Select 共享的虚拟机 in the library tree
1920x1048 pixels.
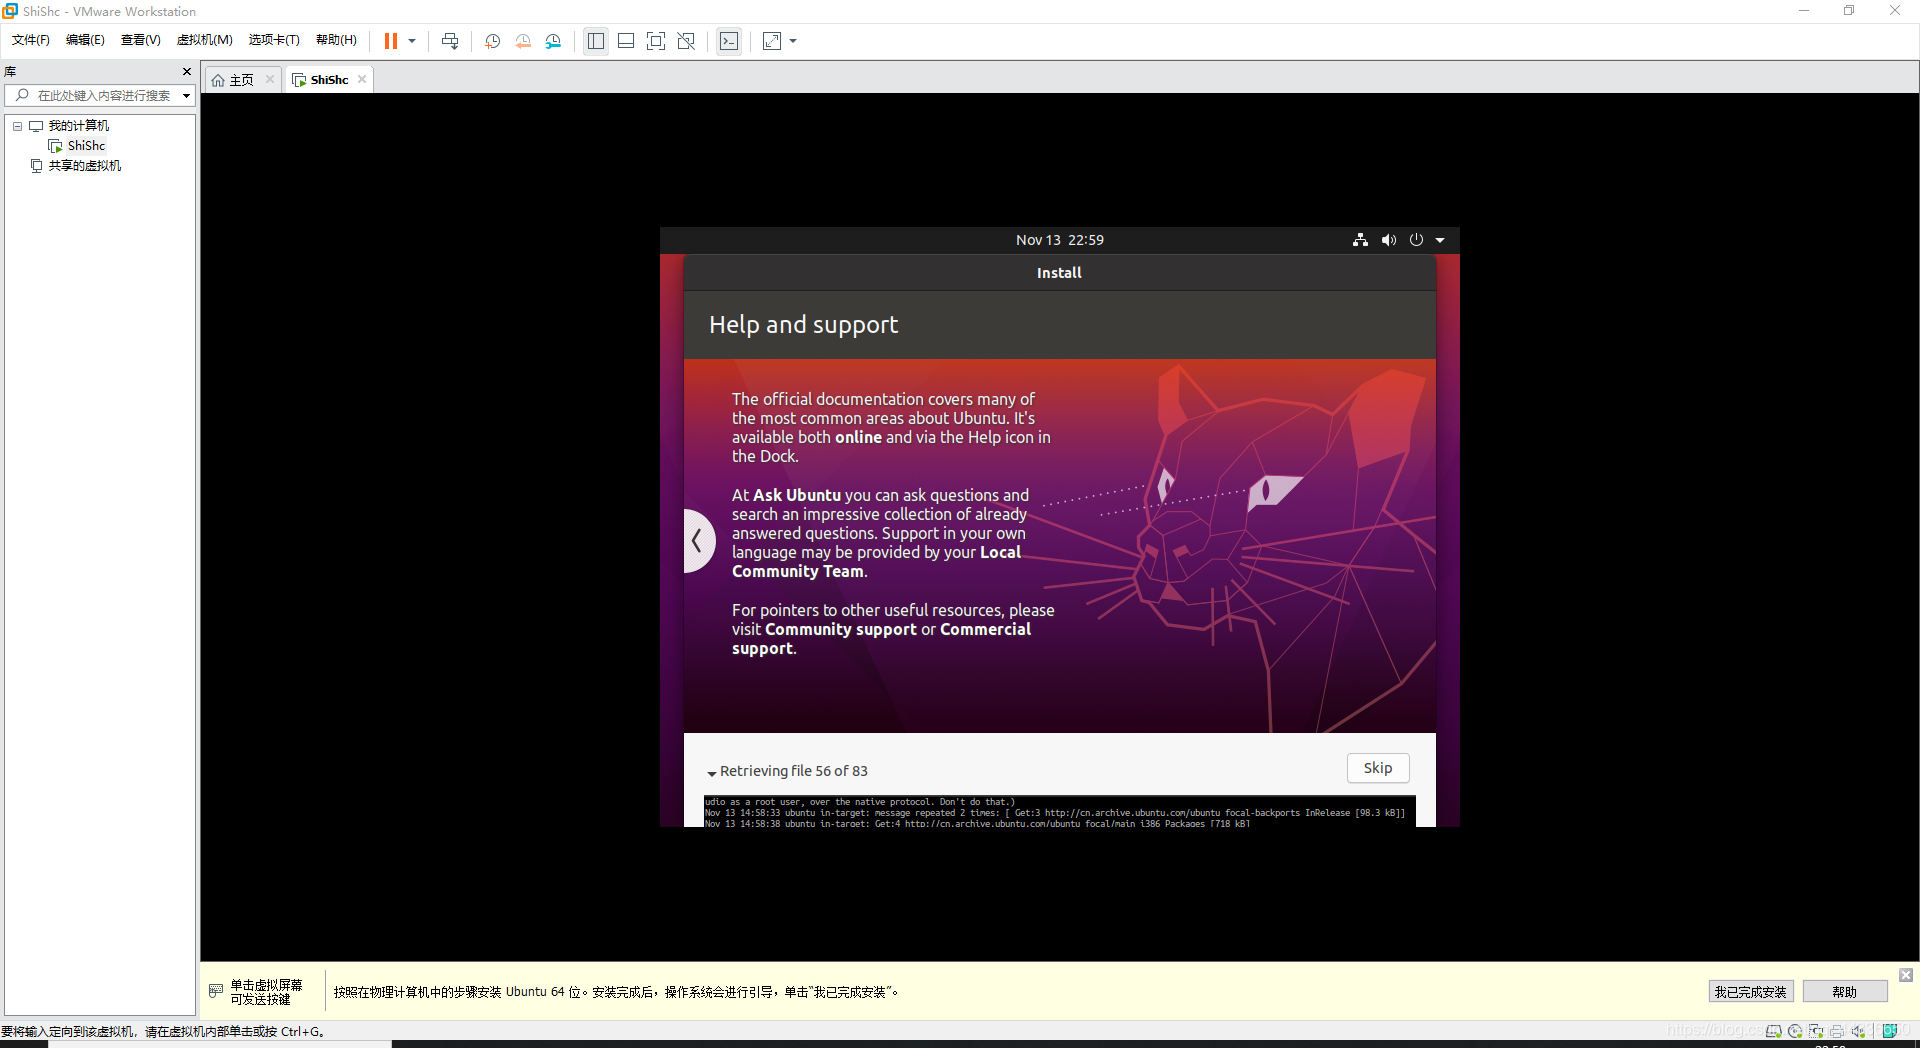click(x=85, y=166)
